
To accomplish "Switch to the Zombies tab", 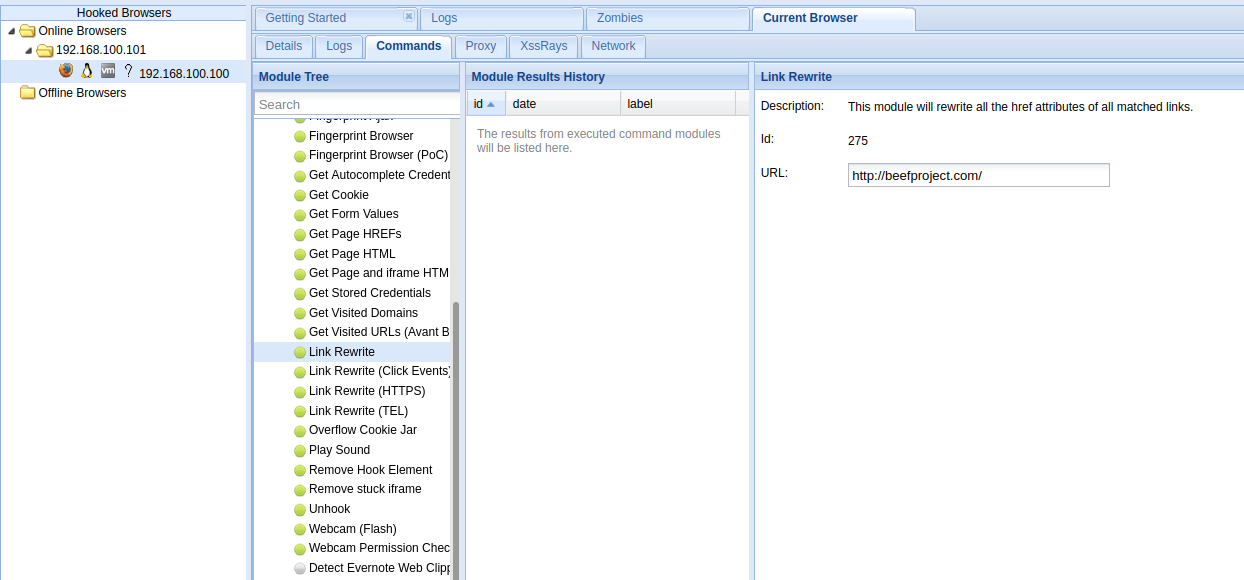I will (620, 18).
